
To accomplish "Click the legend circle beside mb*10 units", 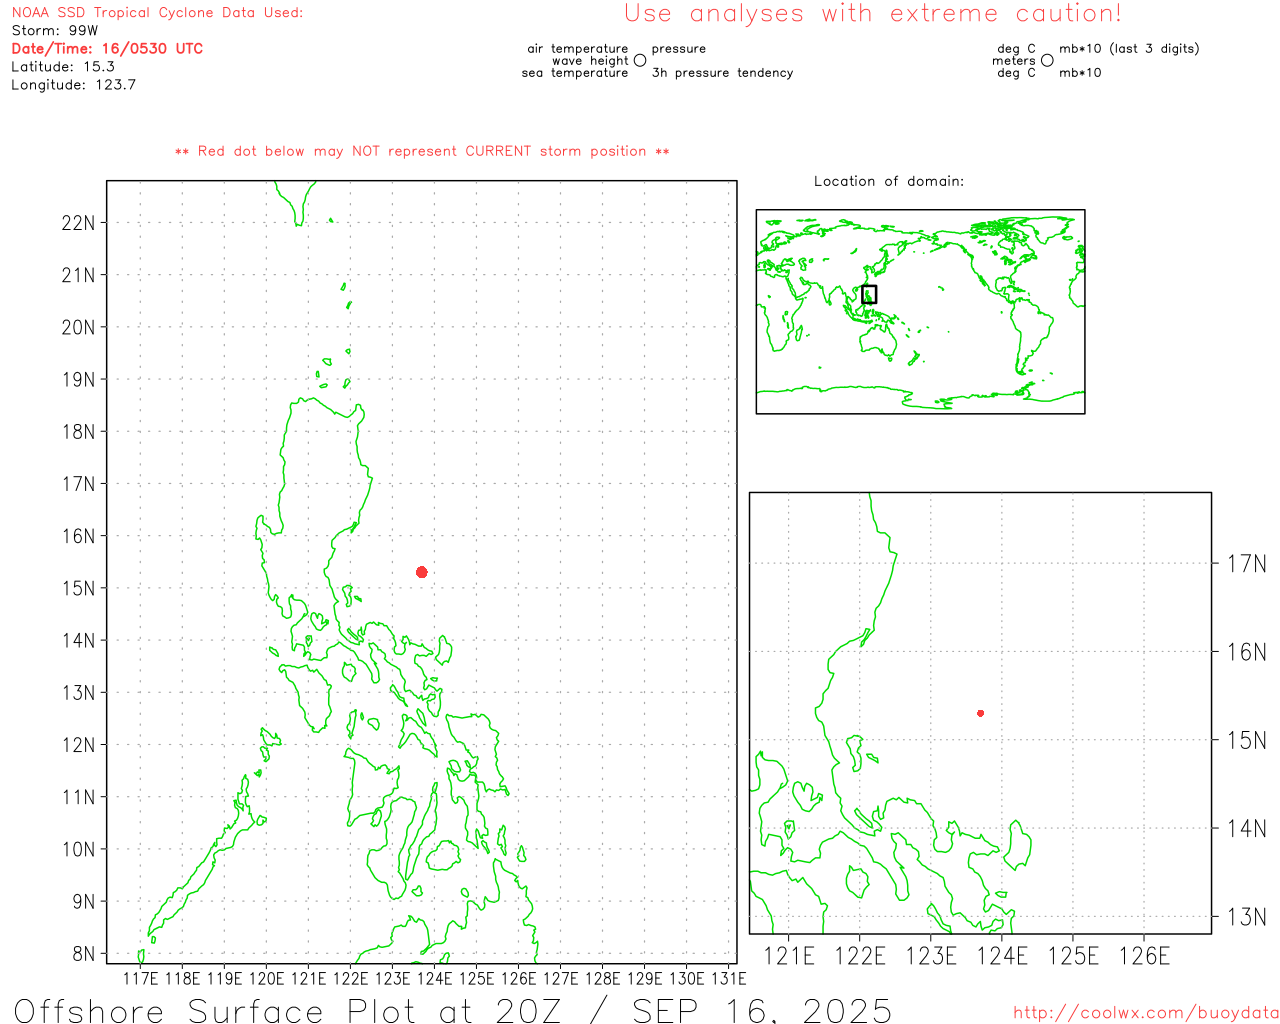I will pyautogui.click(x=1047, y=61).
